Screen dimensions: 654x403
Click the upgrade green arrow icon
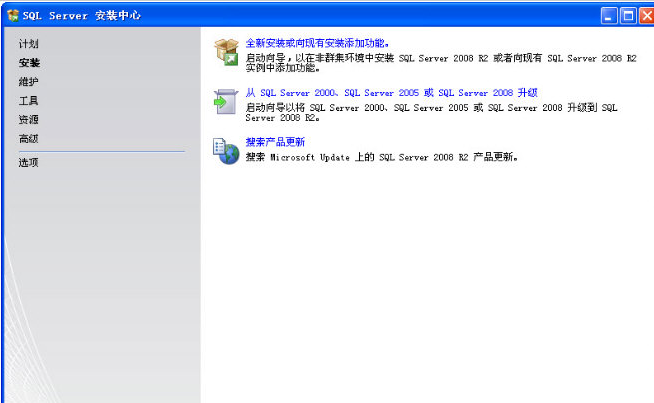tap(226, 101)
